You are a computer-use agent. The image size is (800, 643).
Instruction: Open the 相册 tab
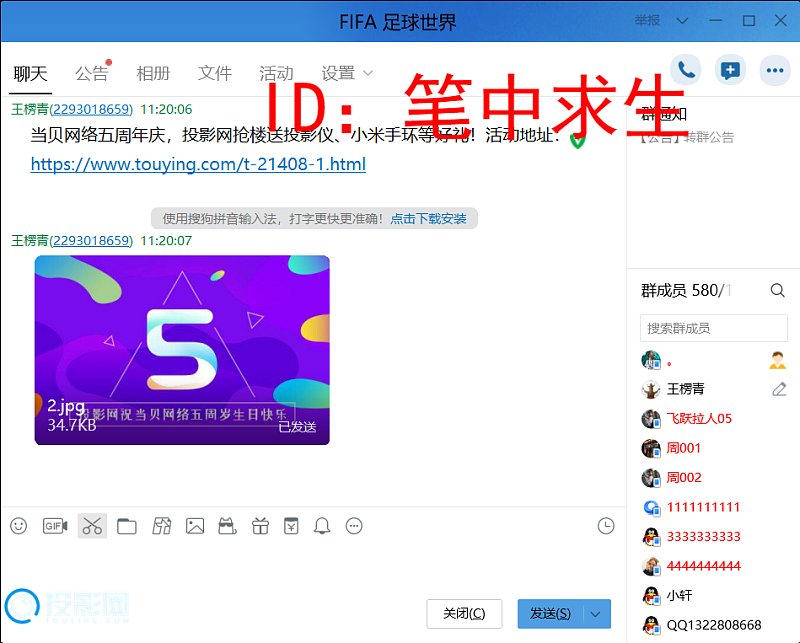click(153, 73)
